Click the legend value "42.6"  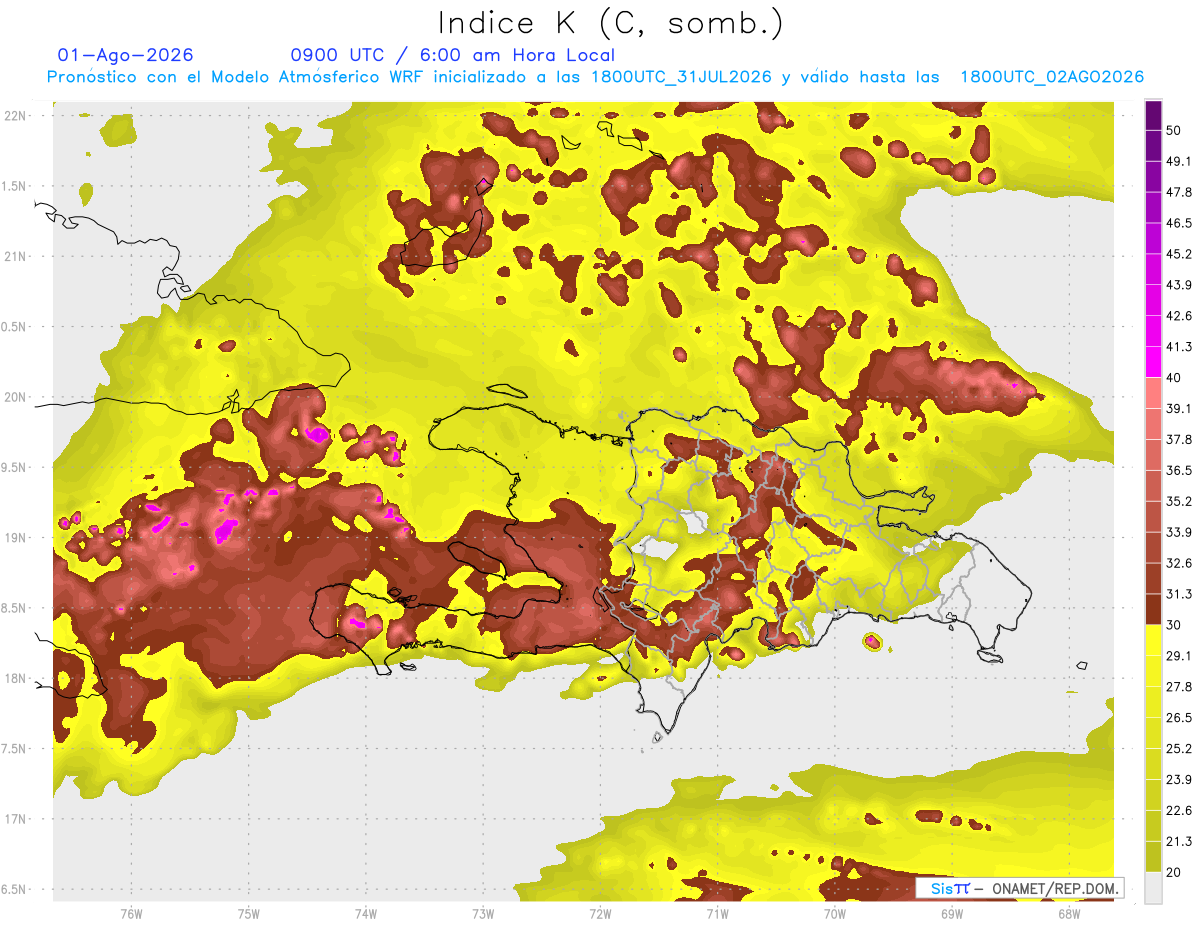1178,316
